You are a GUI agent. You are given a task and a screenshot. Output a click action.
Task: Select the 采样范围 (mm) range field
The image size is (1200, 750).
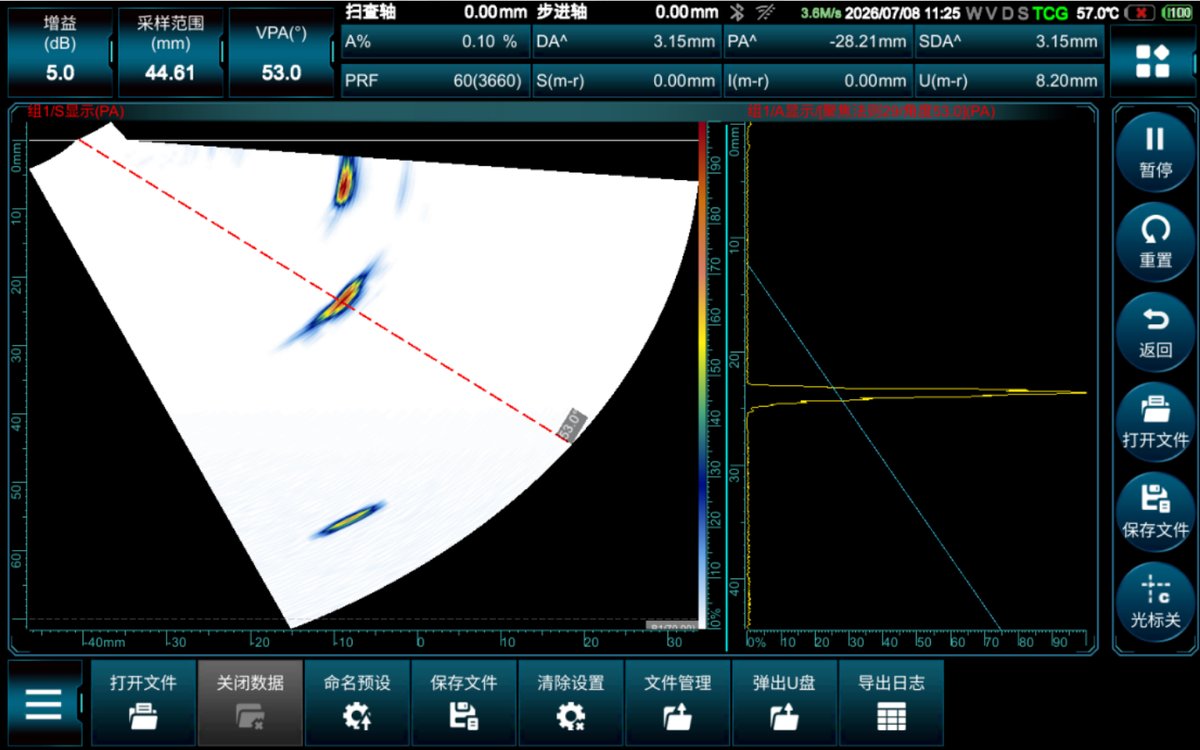170,53
